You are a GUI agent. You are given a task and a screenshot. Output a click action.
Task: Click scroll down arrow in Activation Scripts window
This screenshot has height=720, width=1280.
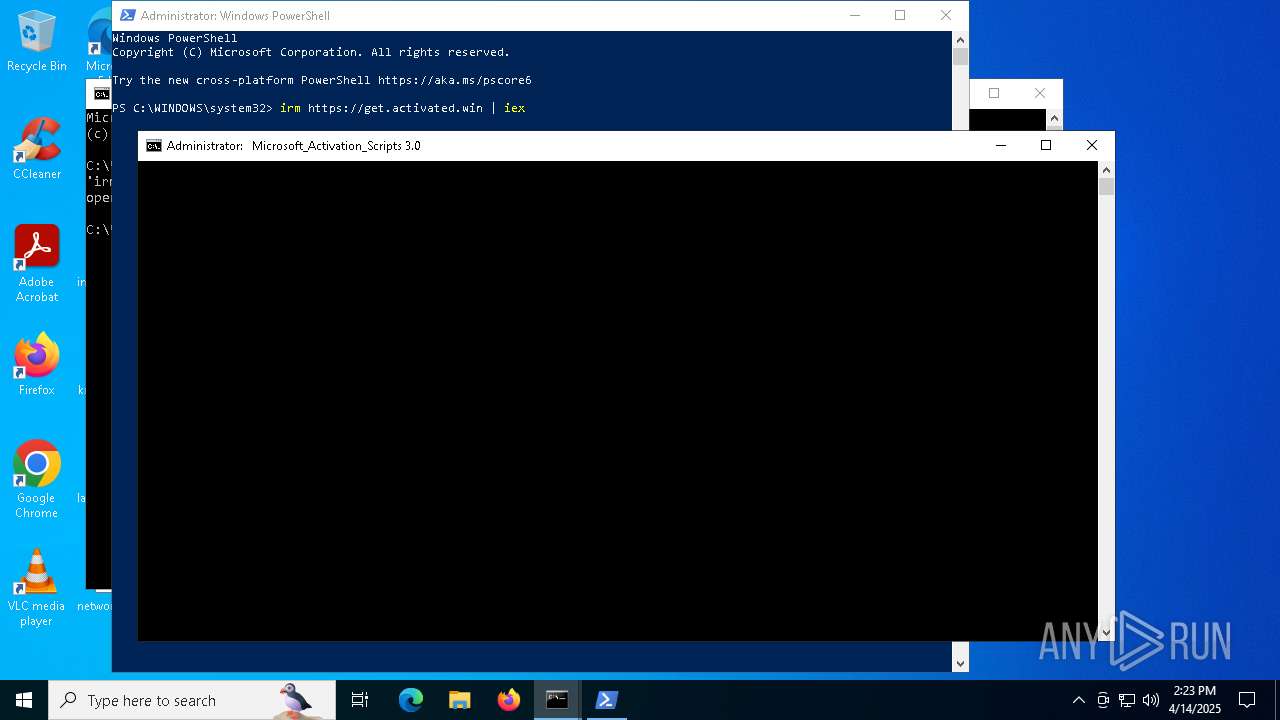coord(1106,632)
